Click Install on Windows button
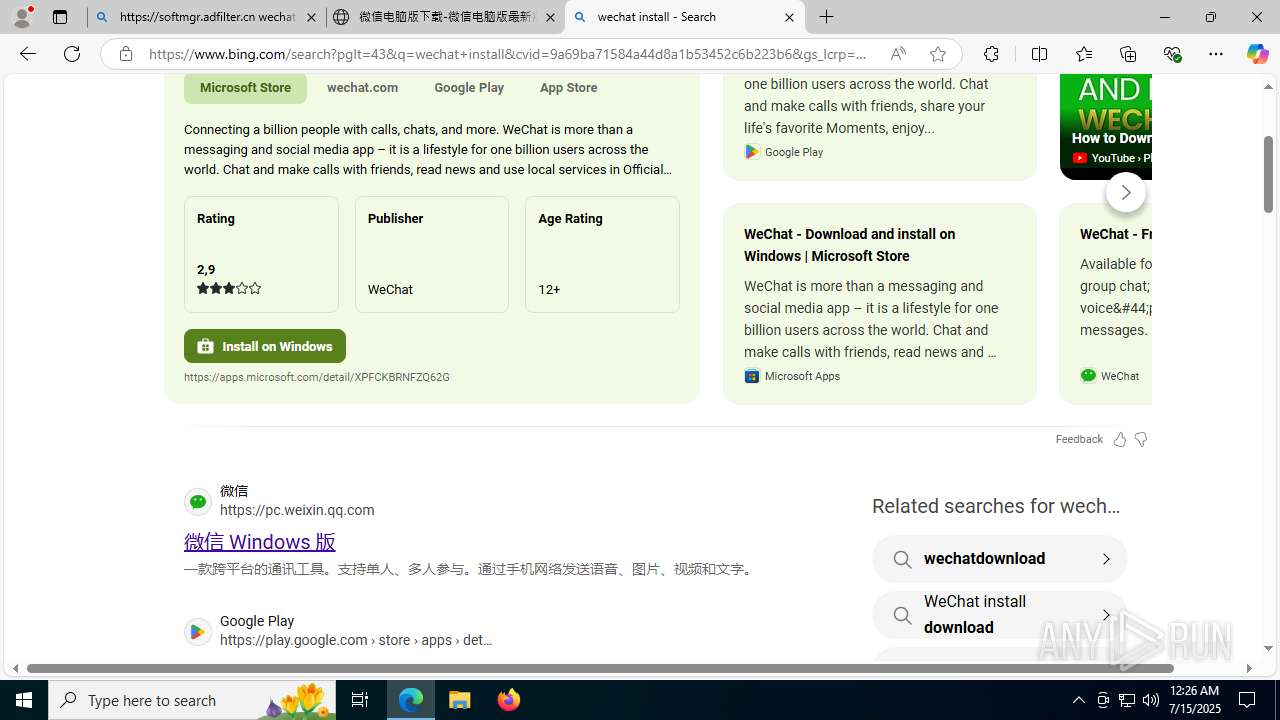The width and height of the screenshot is (1280, 720). (x=265, y=346)
